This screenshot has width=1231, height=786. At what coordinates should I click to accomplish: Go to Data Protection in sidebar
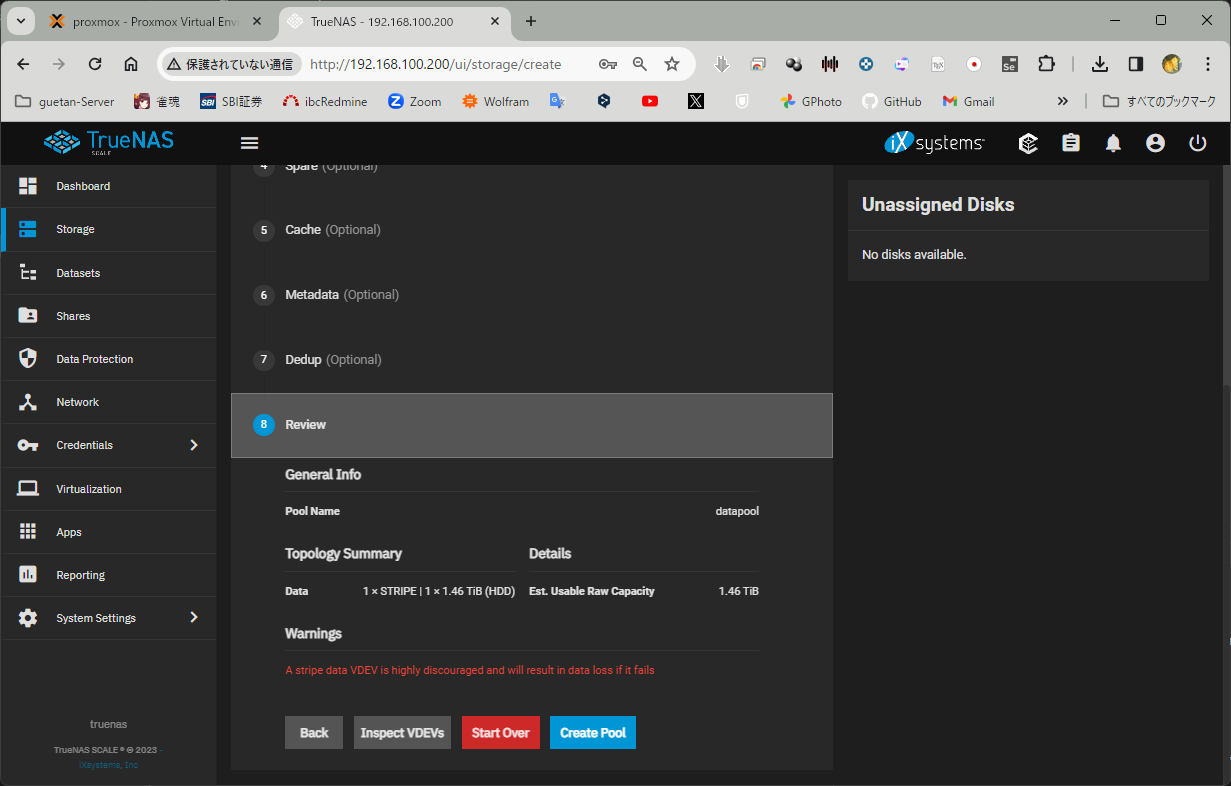(x=94, y=359)
